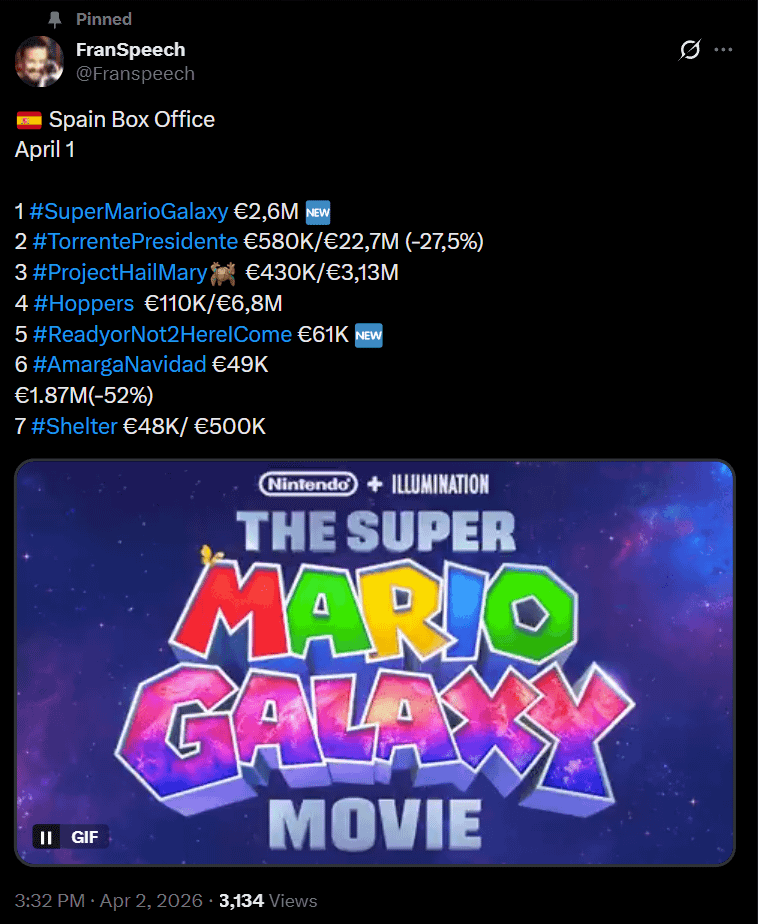Click the Grok icon beside the tweet
This screenshot has width=758, height=924.
coord(690,50)
